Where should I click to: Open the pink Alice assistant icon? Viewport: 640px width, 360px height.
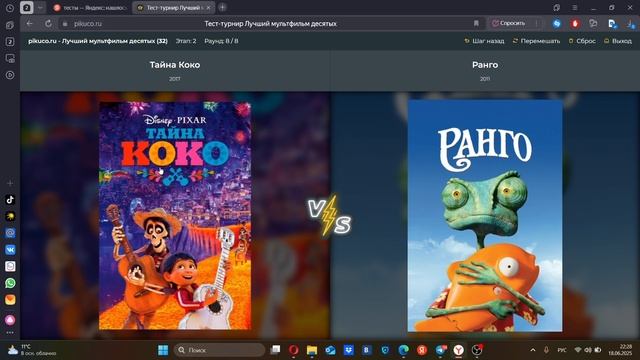click(10, 320)
